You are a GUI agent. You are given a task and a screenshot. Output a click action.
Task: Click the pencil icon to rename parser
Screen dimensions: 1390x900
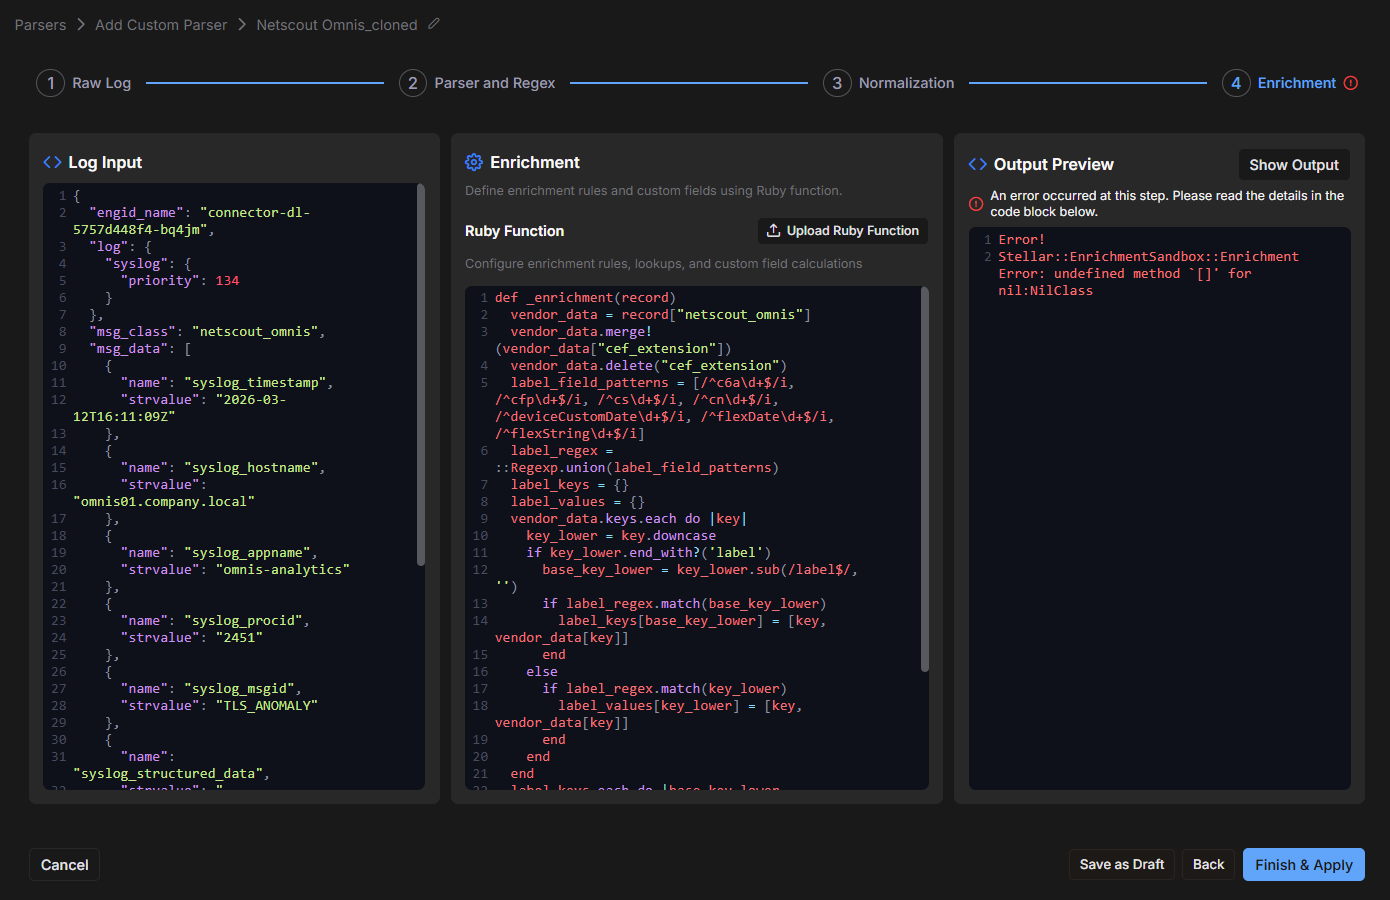(x=434, y=24)
